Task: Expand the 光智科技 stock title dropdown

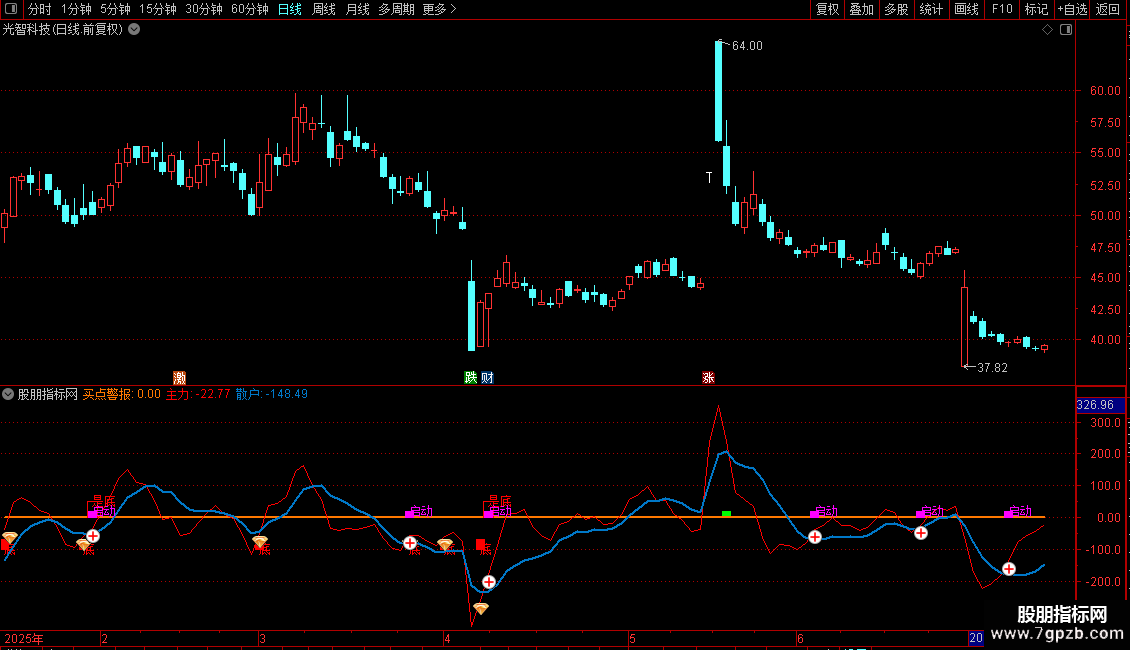Action: (135, 30)
